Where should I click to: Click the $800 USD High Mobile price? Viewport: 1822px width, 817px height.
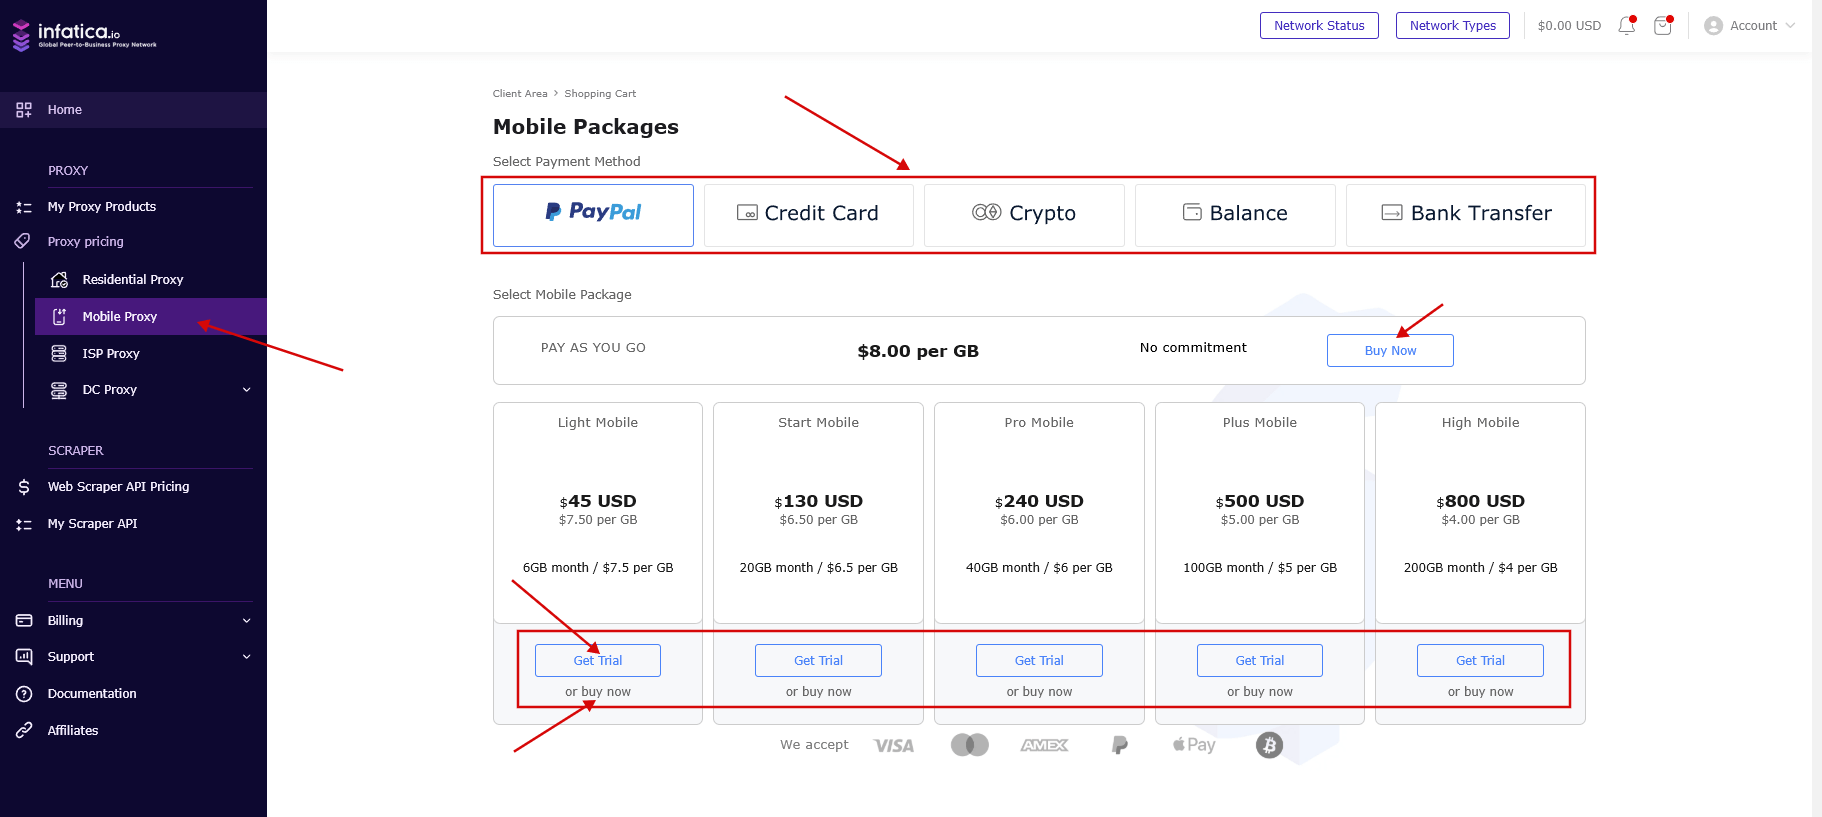tap(1480, 502)
